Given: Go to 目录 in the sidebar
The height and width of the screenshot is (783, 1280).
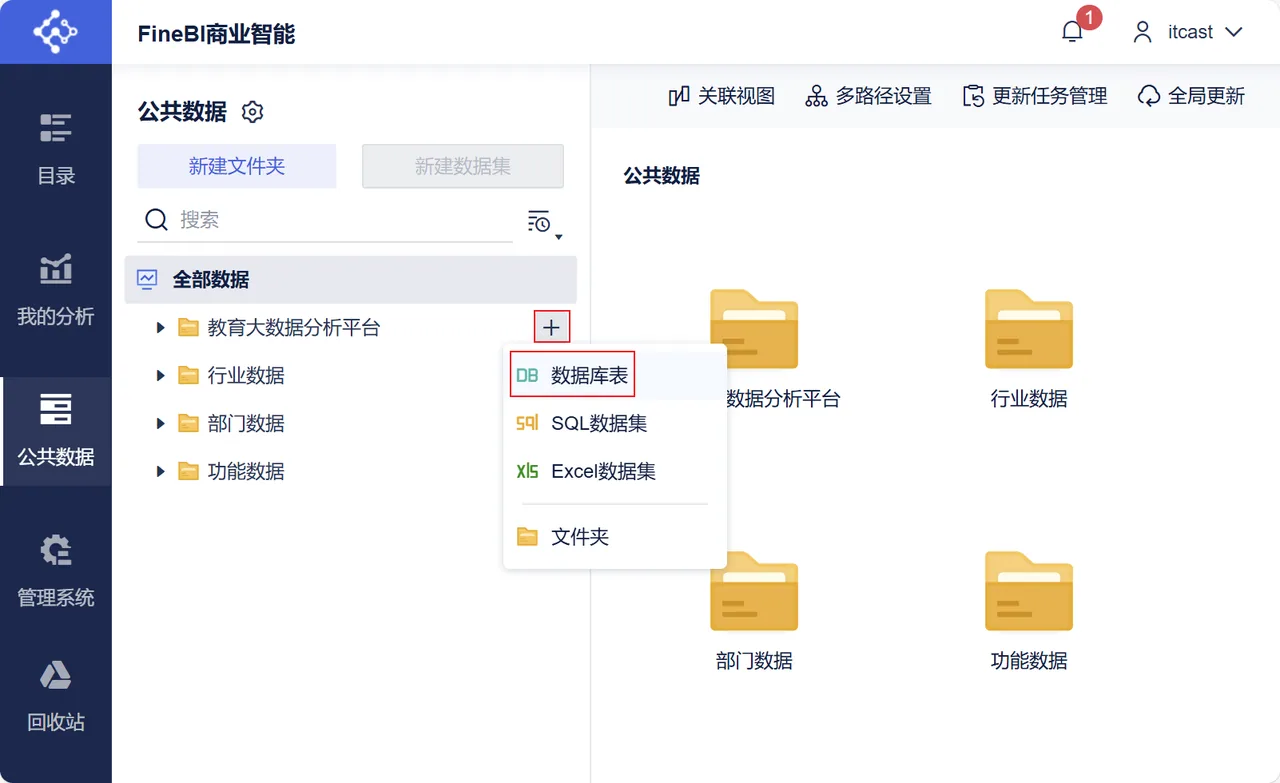Looking at the screenshot, I should (56, 150).
